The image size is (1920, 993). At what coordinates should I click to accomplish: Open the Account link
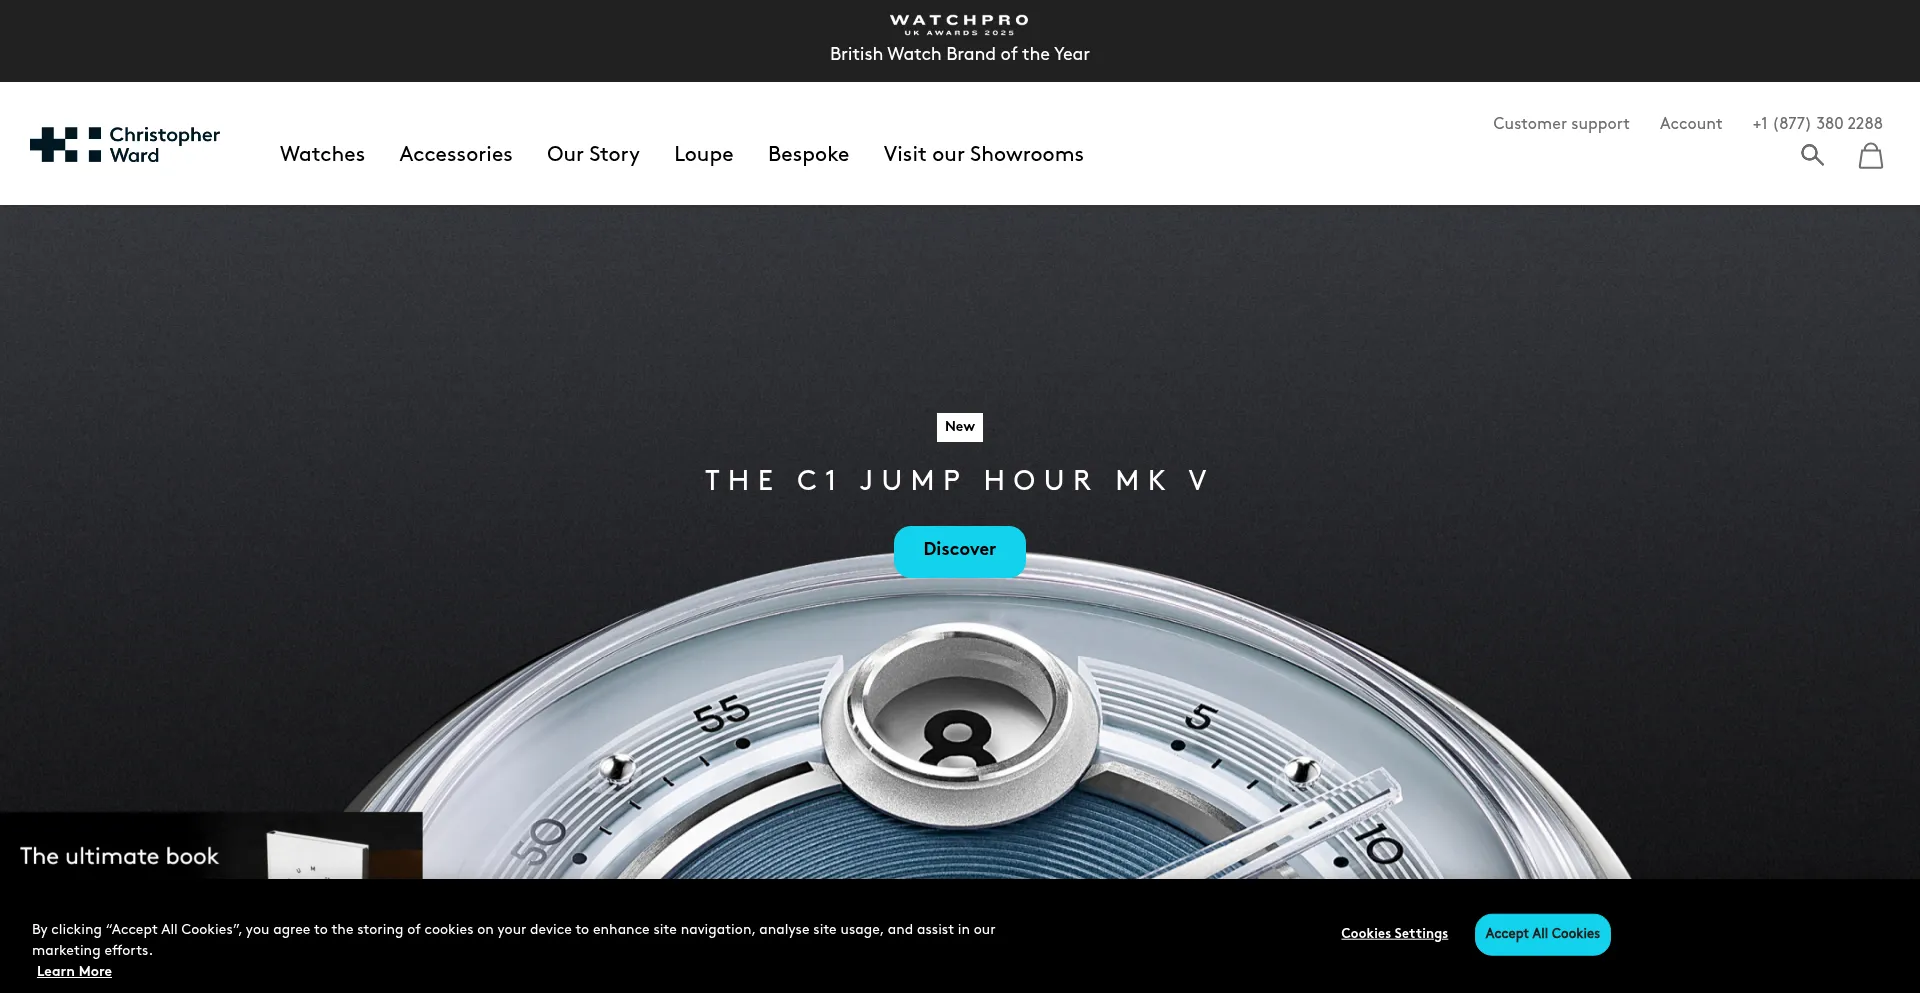[x=1691, y=123]
